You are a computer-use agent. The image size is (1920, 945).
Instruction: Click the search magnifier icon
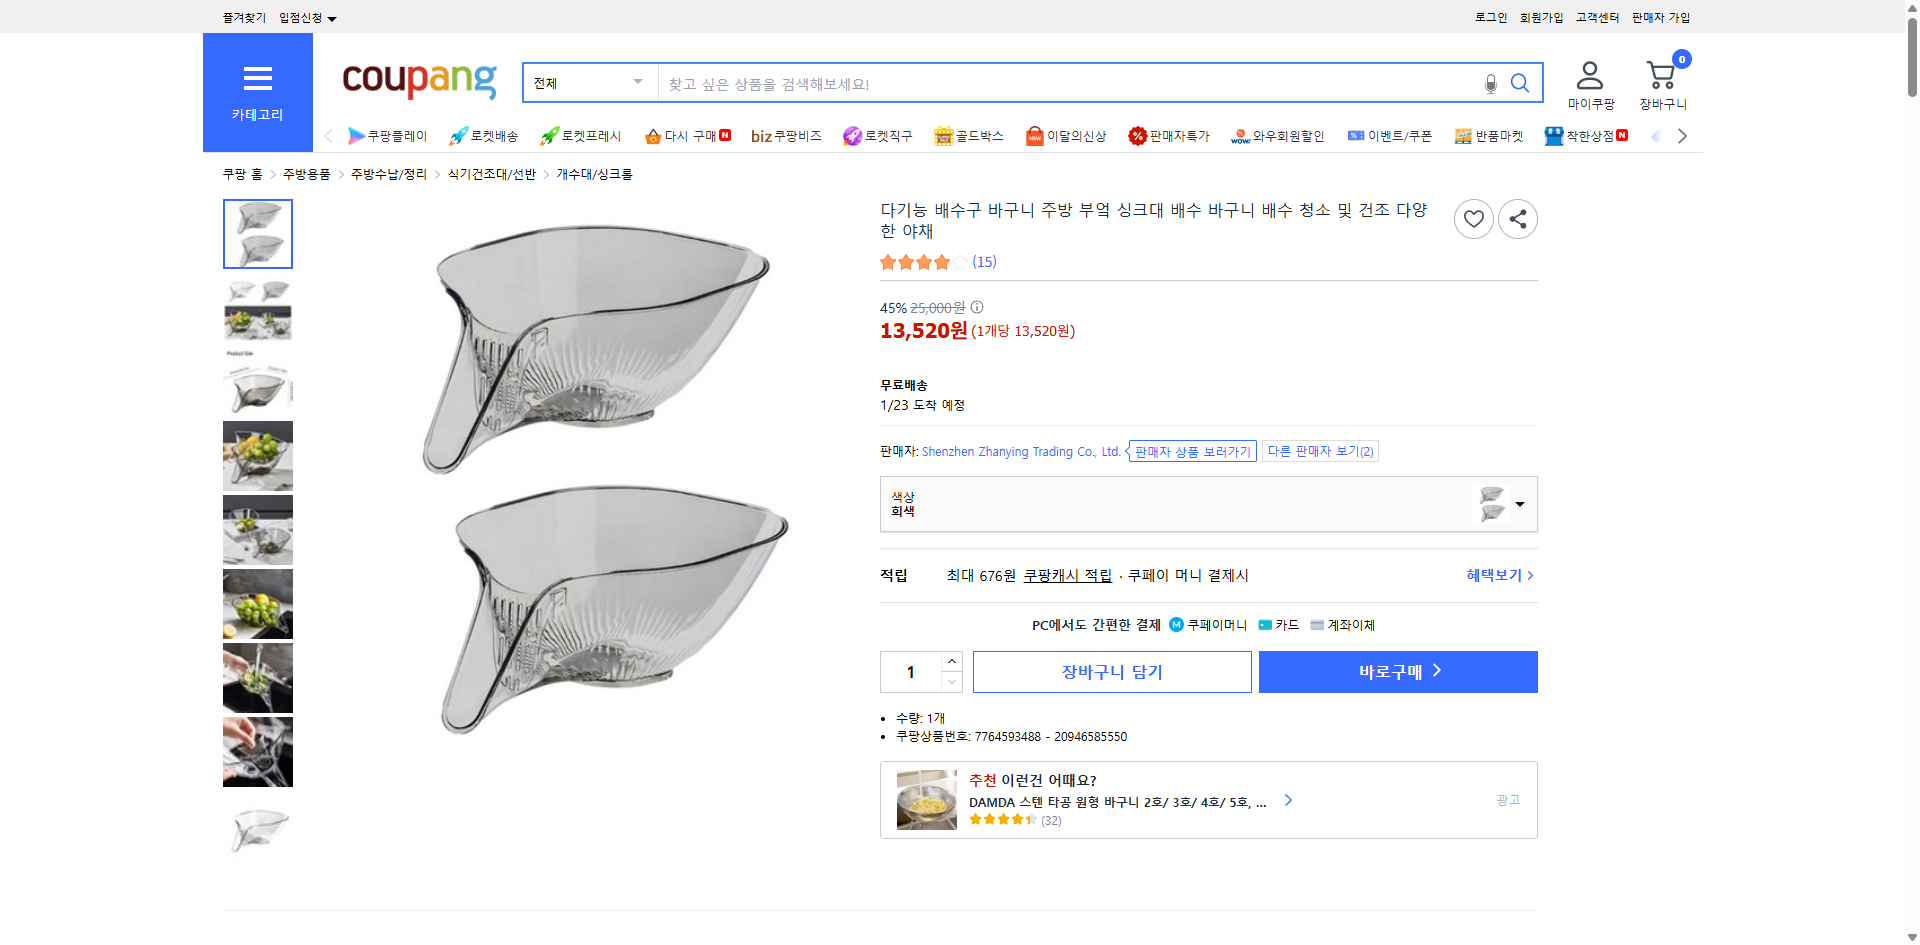[x=1519, y=83]
